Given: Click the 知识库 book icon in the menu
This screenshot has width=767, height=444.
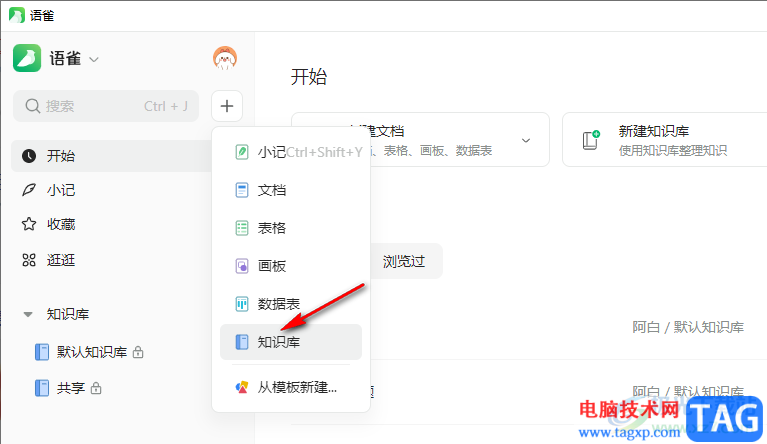Looking at the screenshot, I should click(242, 342).
